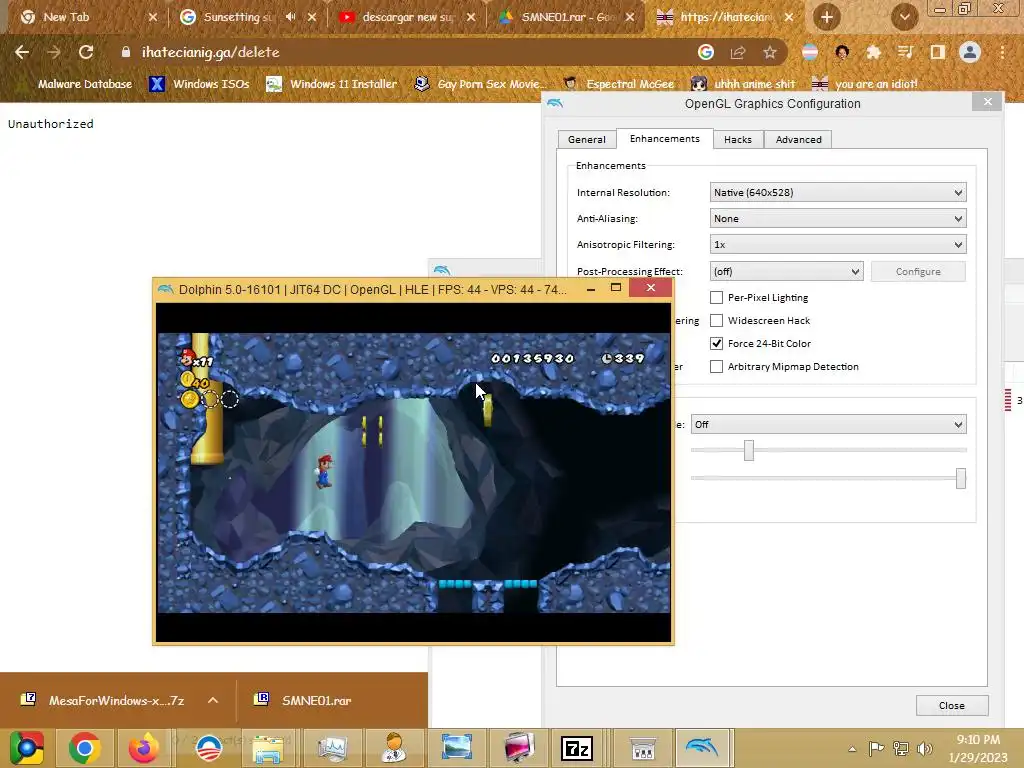Open the MesaForWindows-x...7z download item
Screen dimensions: 1024x768
[x=104, y=700]
